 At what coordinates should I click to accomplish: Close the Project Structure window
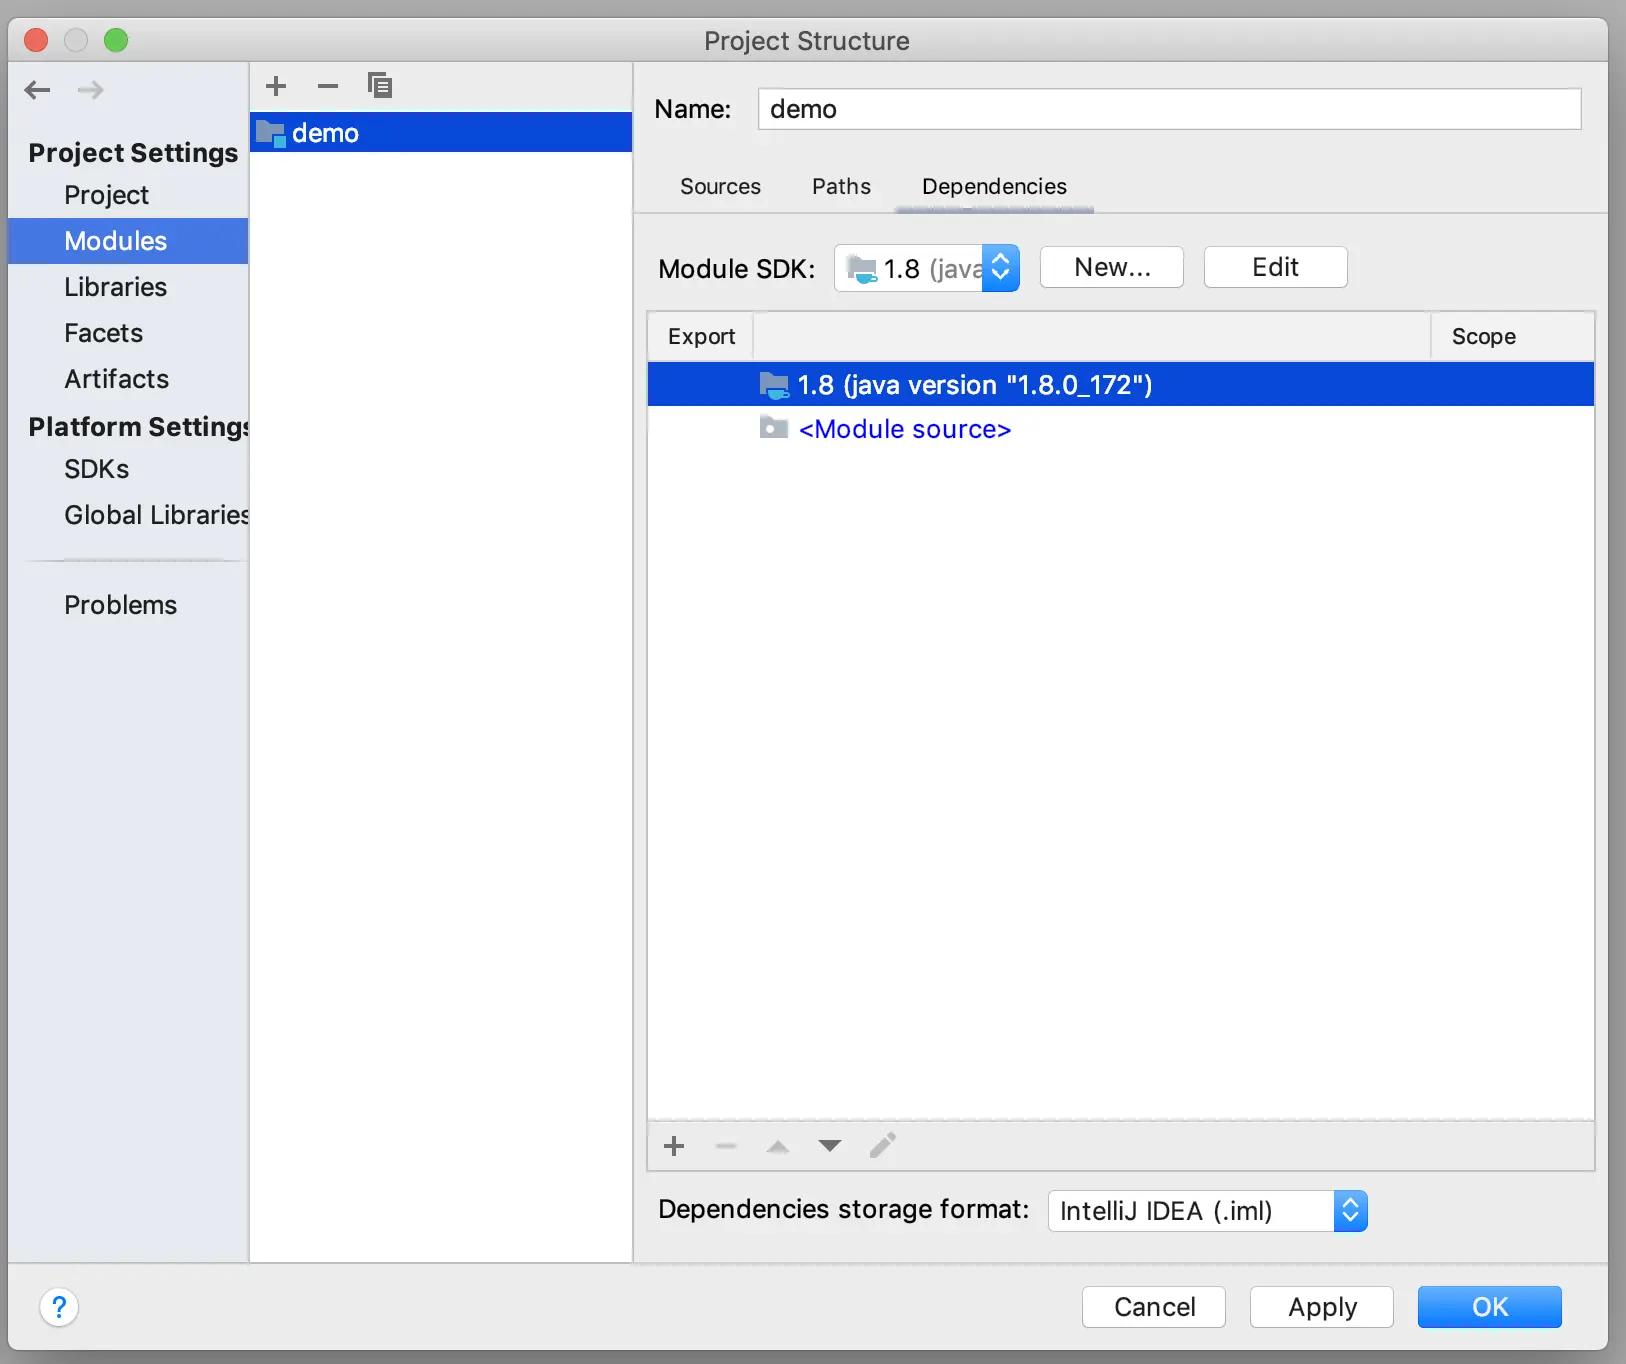[36, 40]
